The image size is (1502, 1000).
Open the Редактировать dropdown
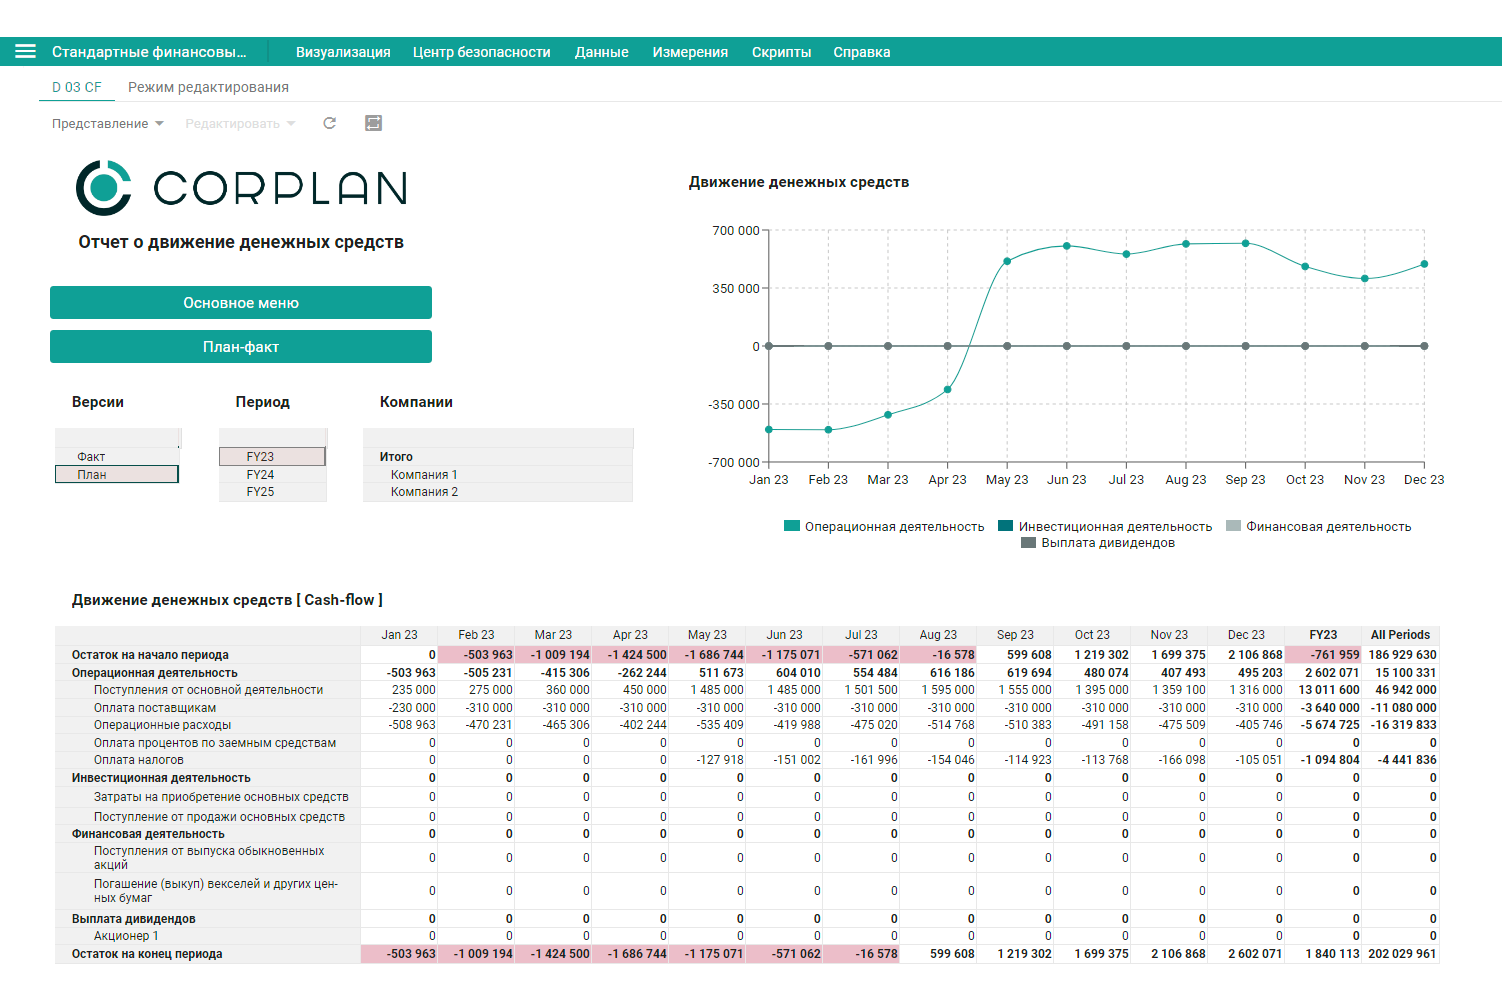click(x=240, y=124)
